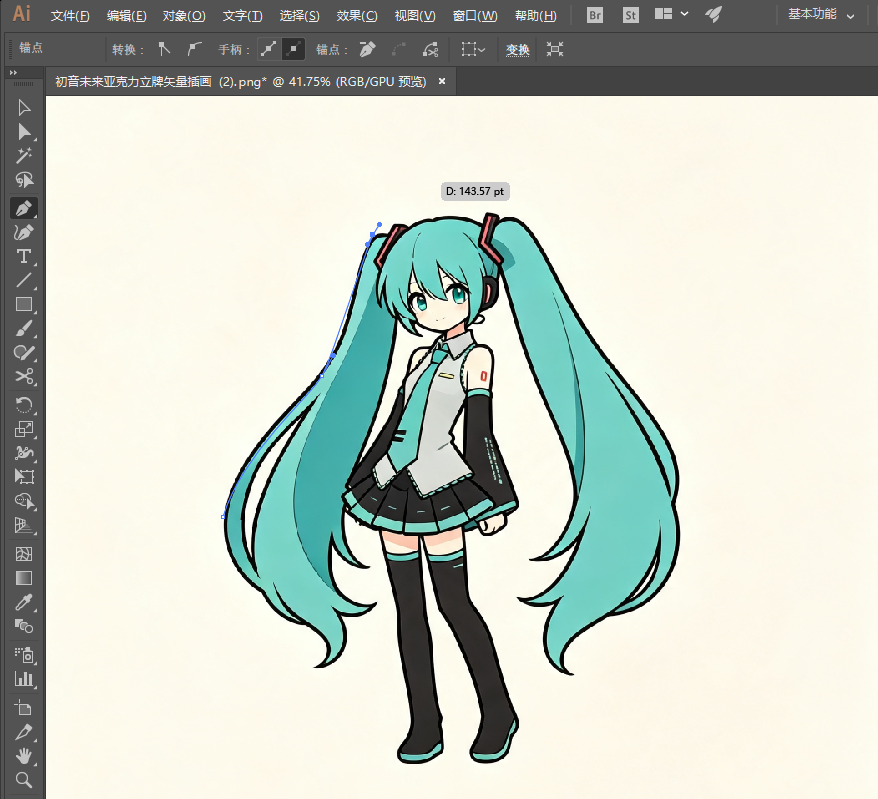Click the Illustrator Ai logo

(21, 13)
